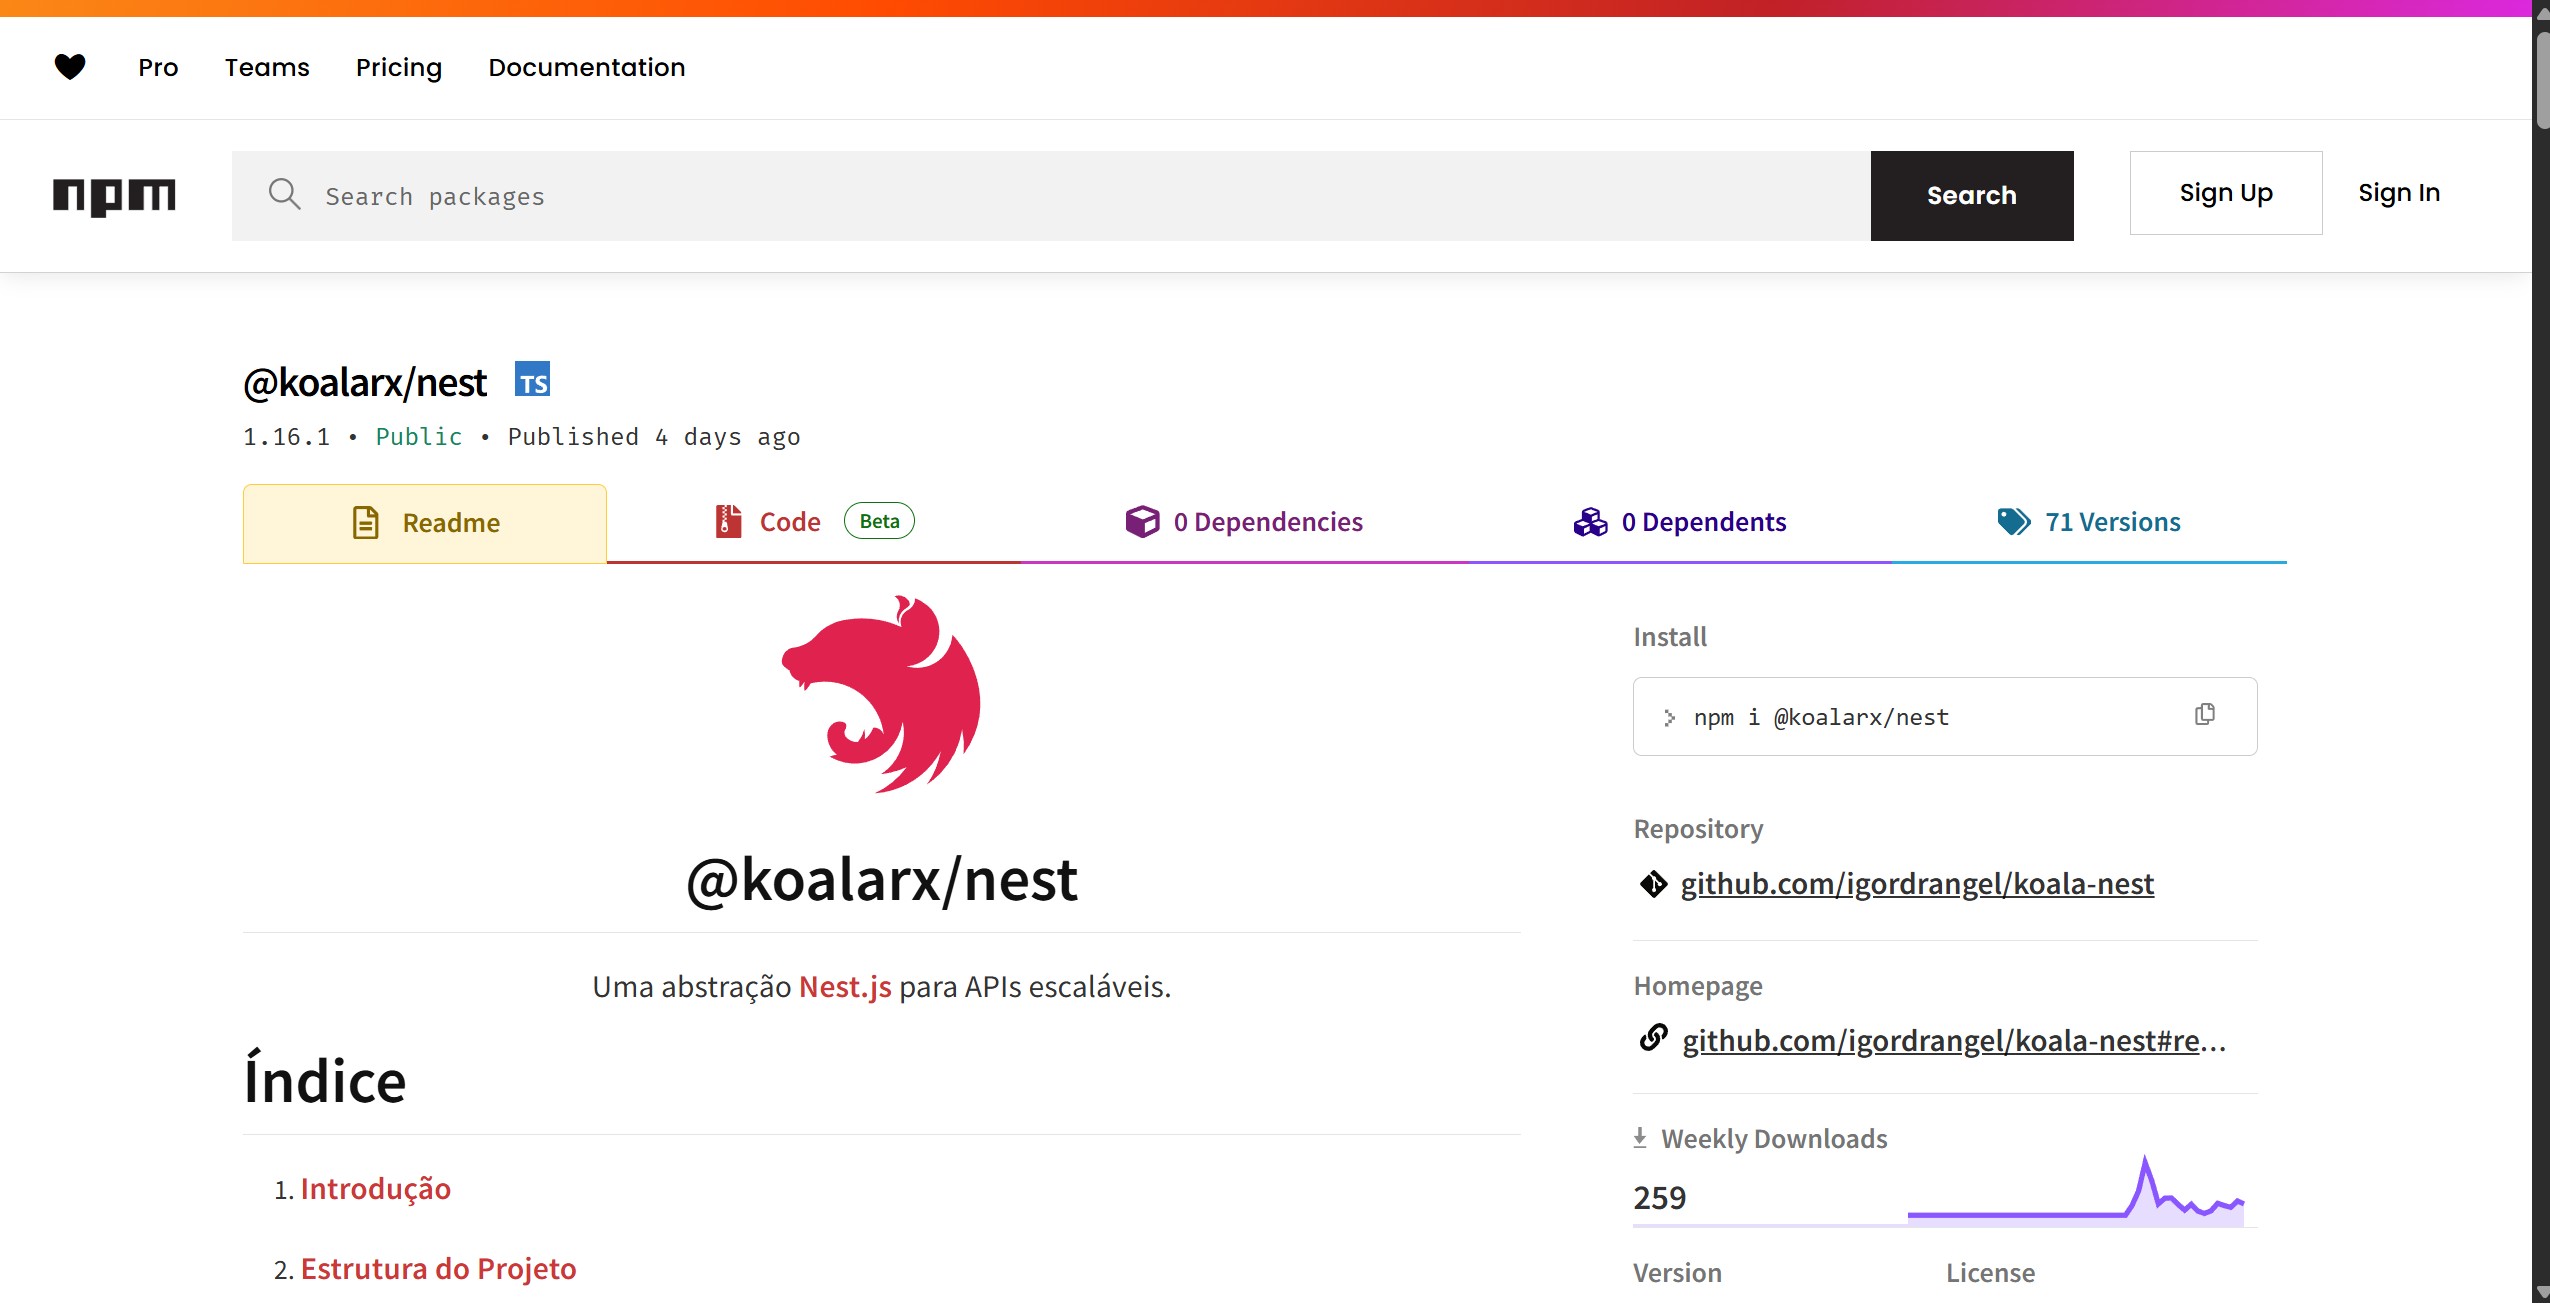Focus the Search packages input field
2550x1303 pixels.
(1051, 196)
